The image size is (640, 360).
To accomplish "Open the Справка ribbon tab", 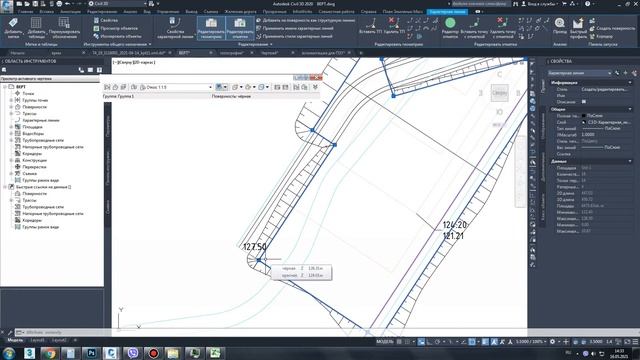I will coord(368,11).
